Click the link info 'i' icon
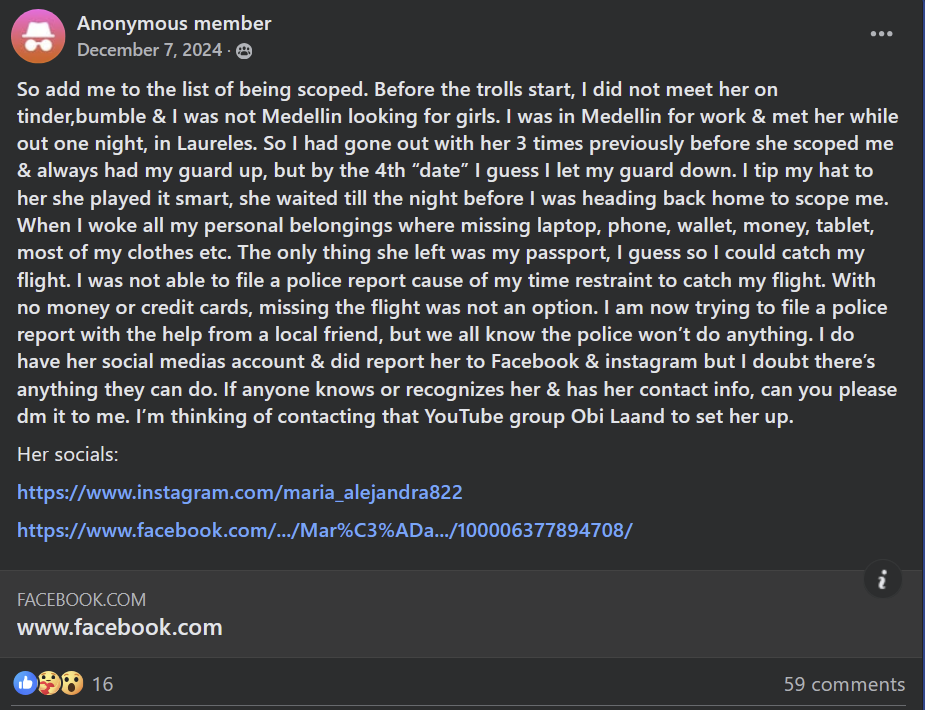Viewport: 925px width, 710px height. [882, 579]
